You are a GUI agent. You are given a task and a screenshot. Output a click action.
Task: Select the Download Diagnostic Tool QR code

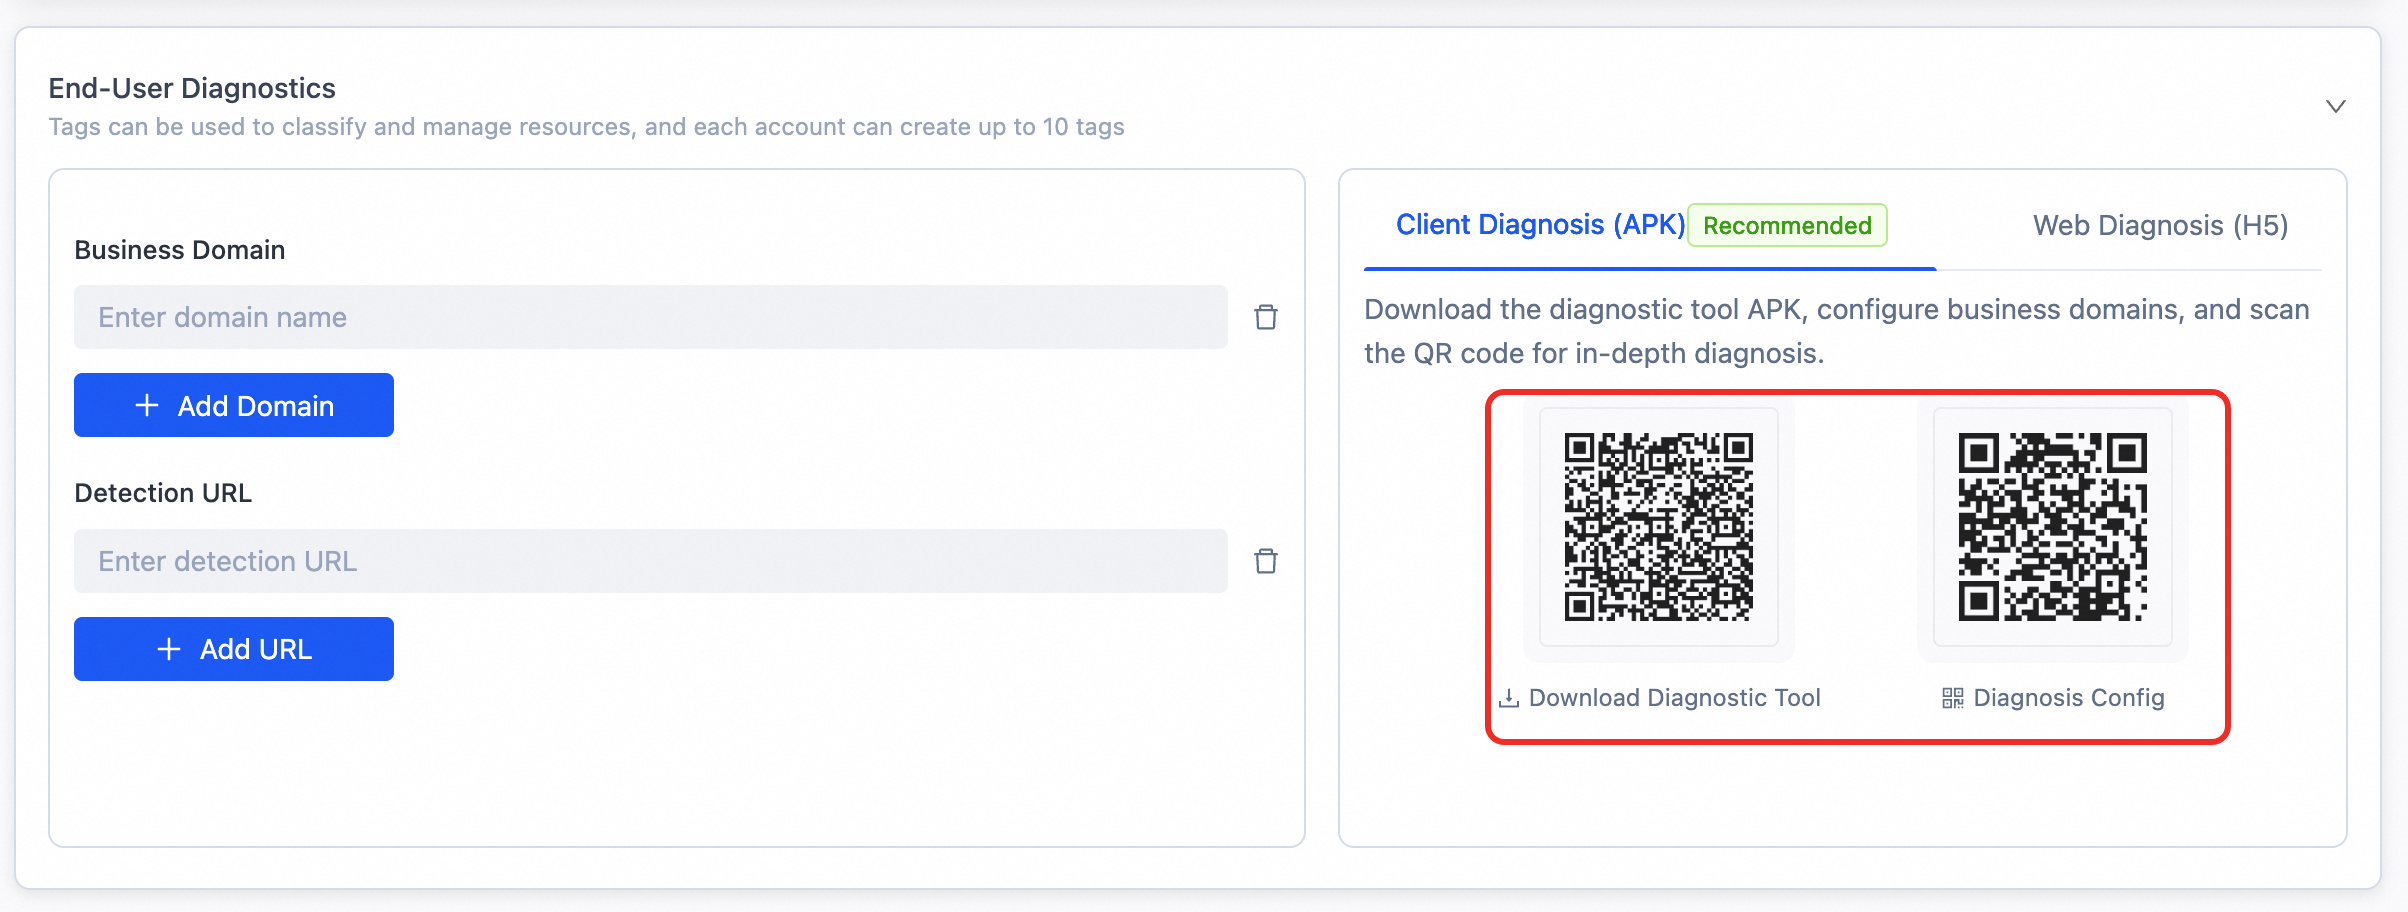click(1659, 527)
